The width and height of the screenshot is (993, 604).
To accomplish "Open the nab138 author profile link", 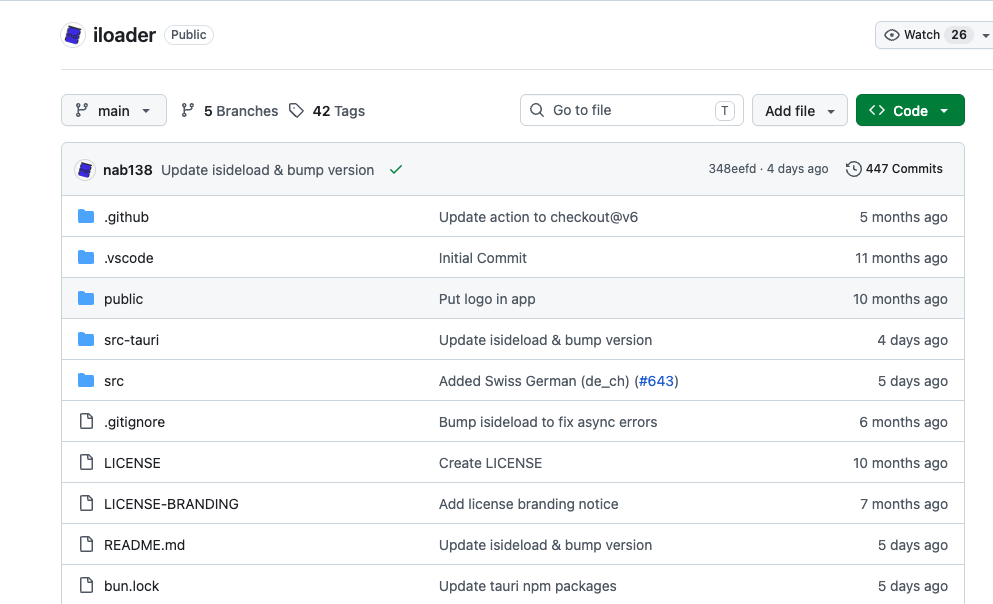I will point(128,170).
